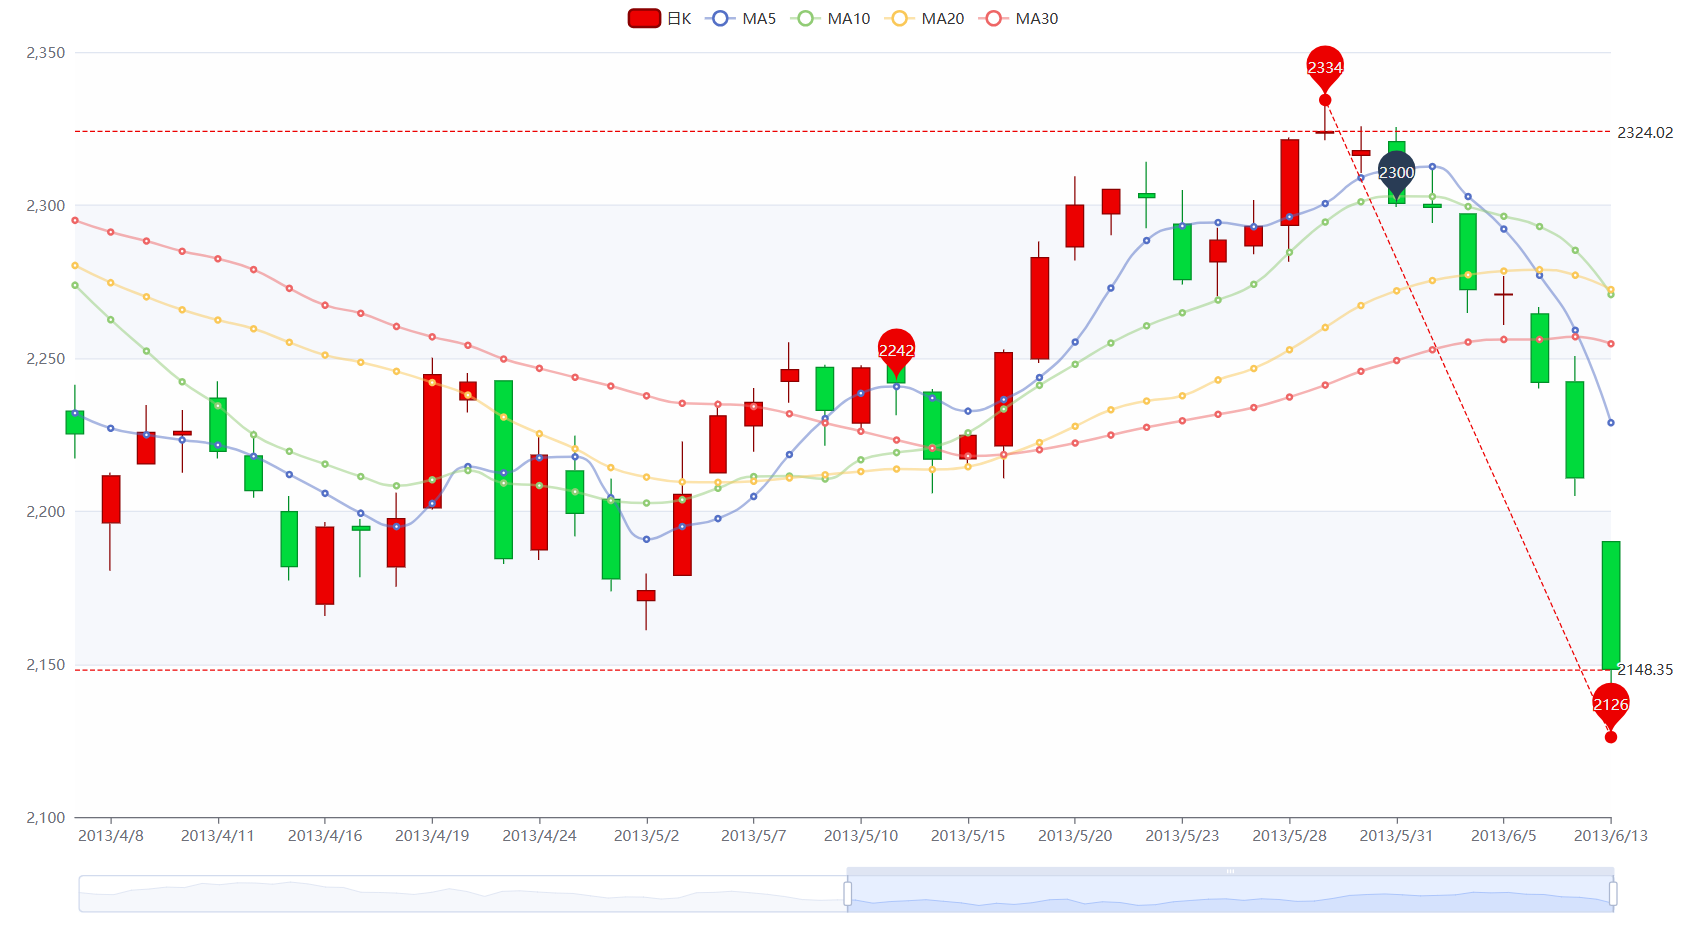Viewport: 1700px width, 927px height.
Task: Click the 2,300 y-axis label
Action: pyautogui.click(x=46, y=206)
